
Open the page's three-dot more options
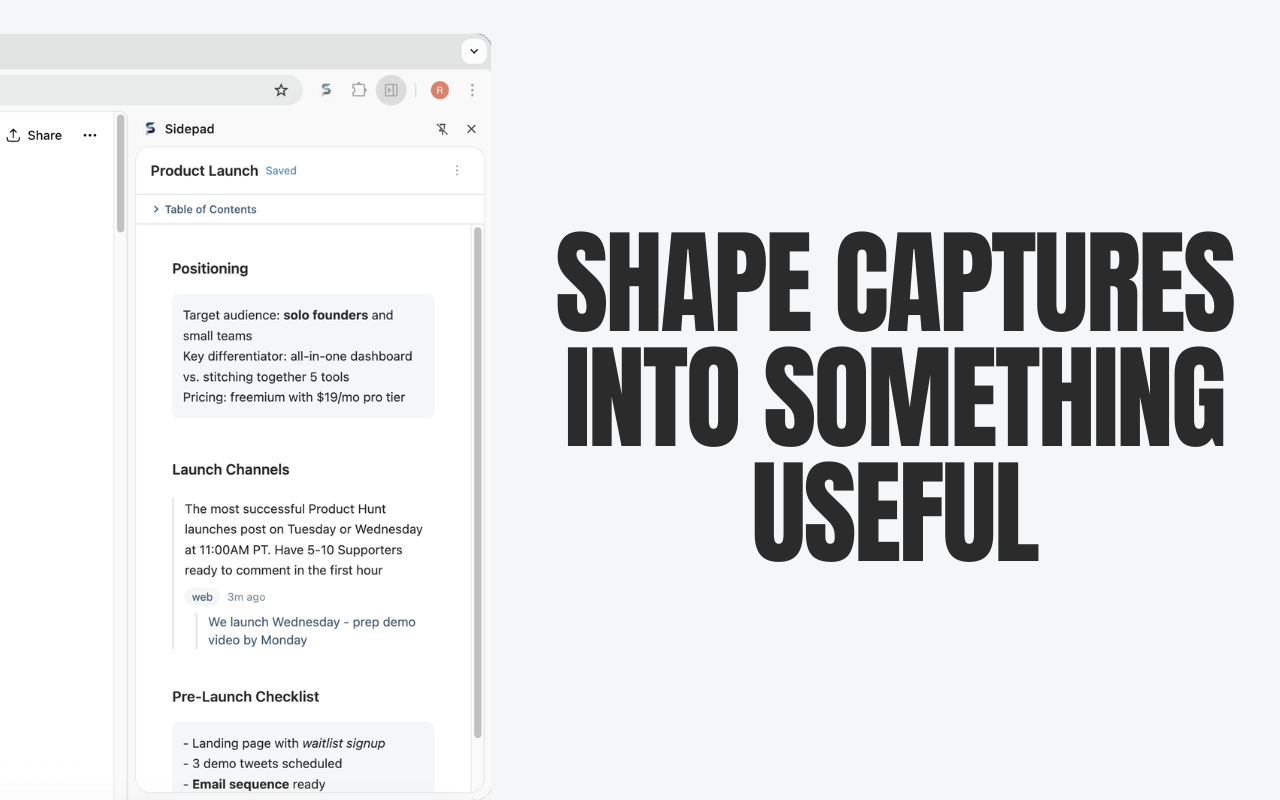[90, 134]
